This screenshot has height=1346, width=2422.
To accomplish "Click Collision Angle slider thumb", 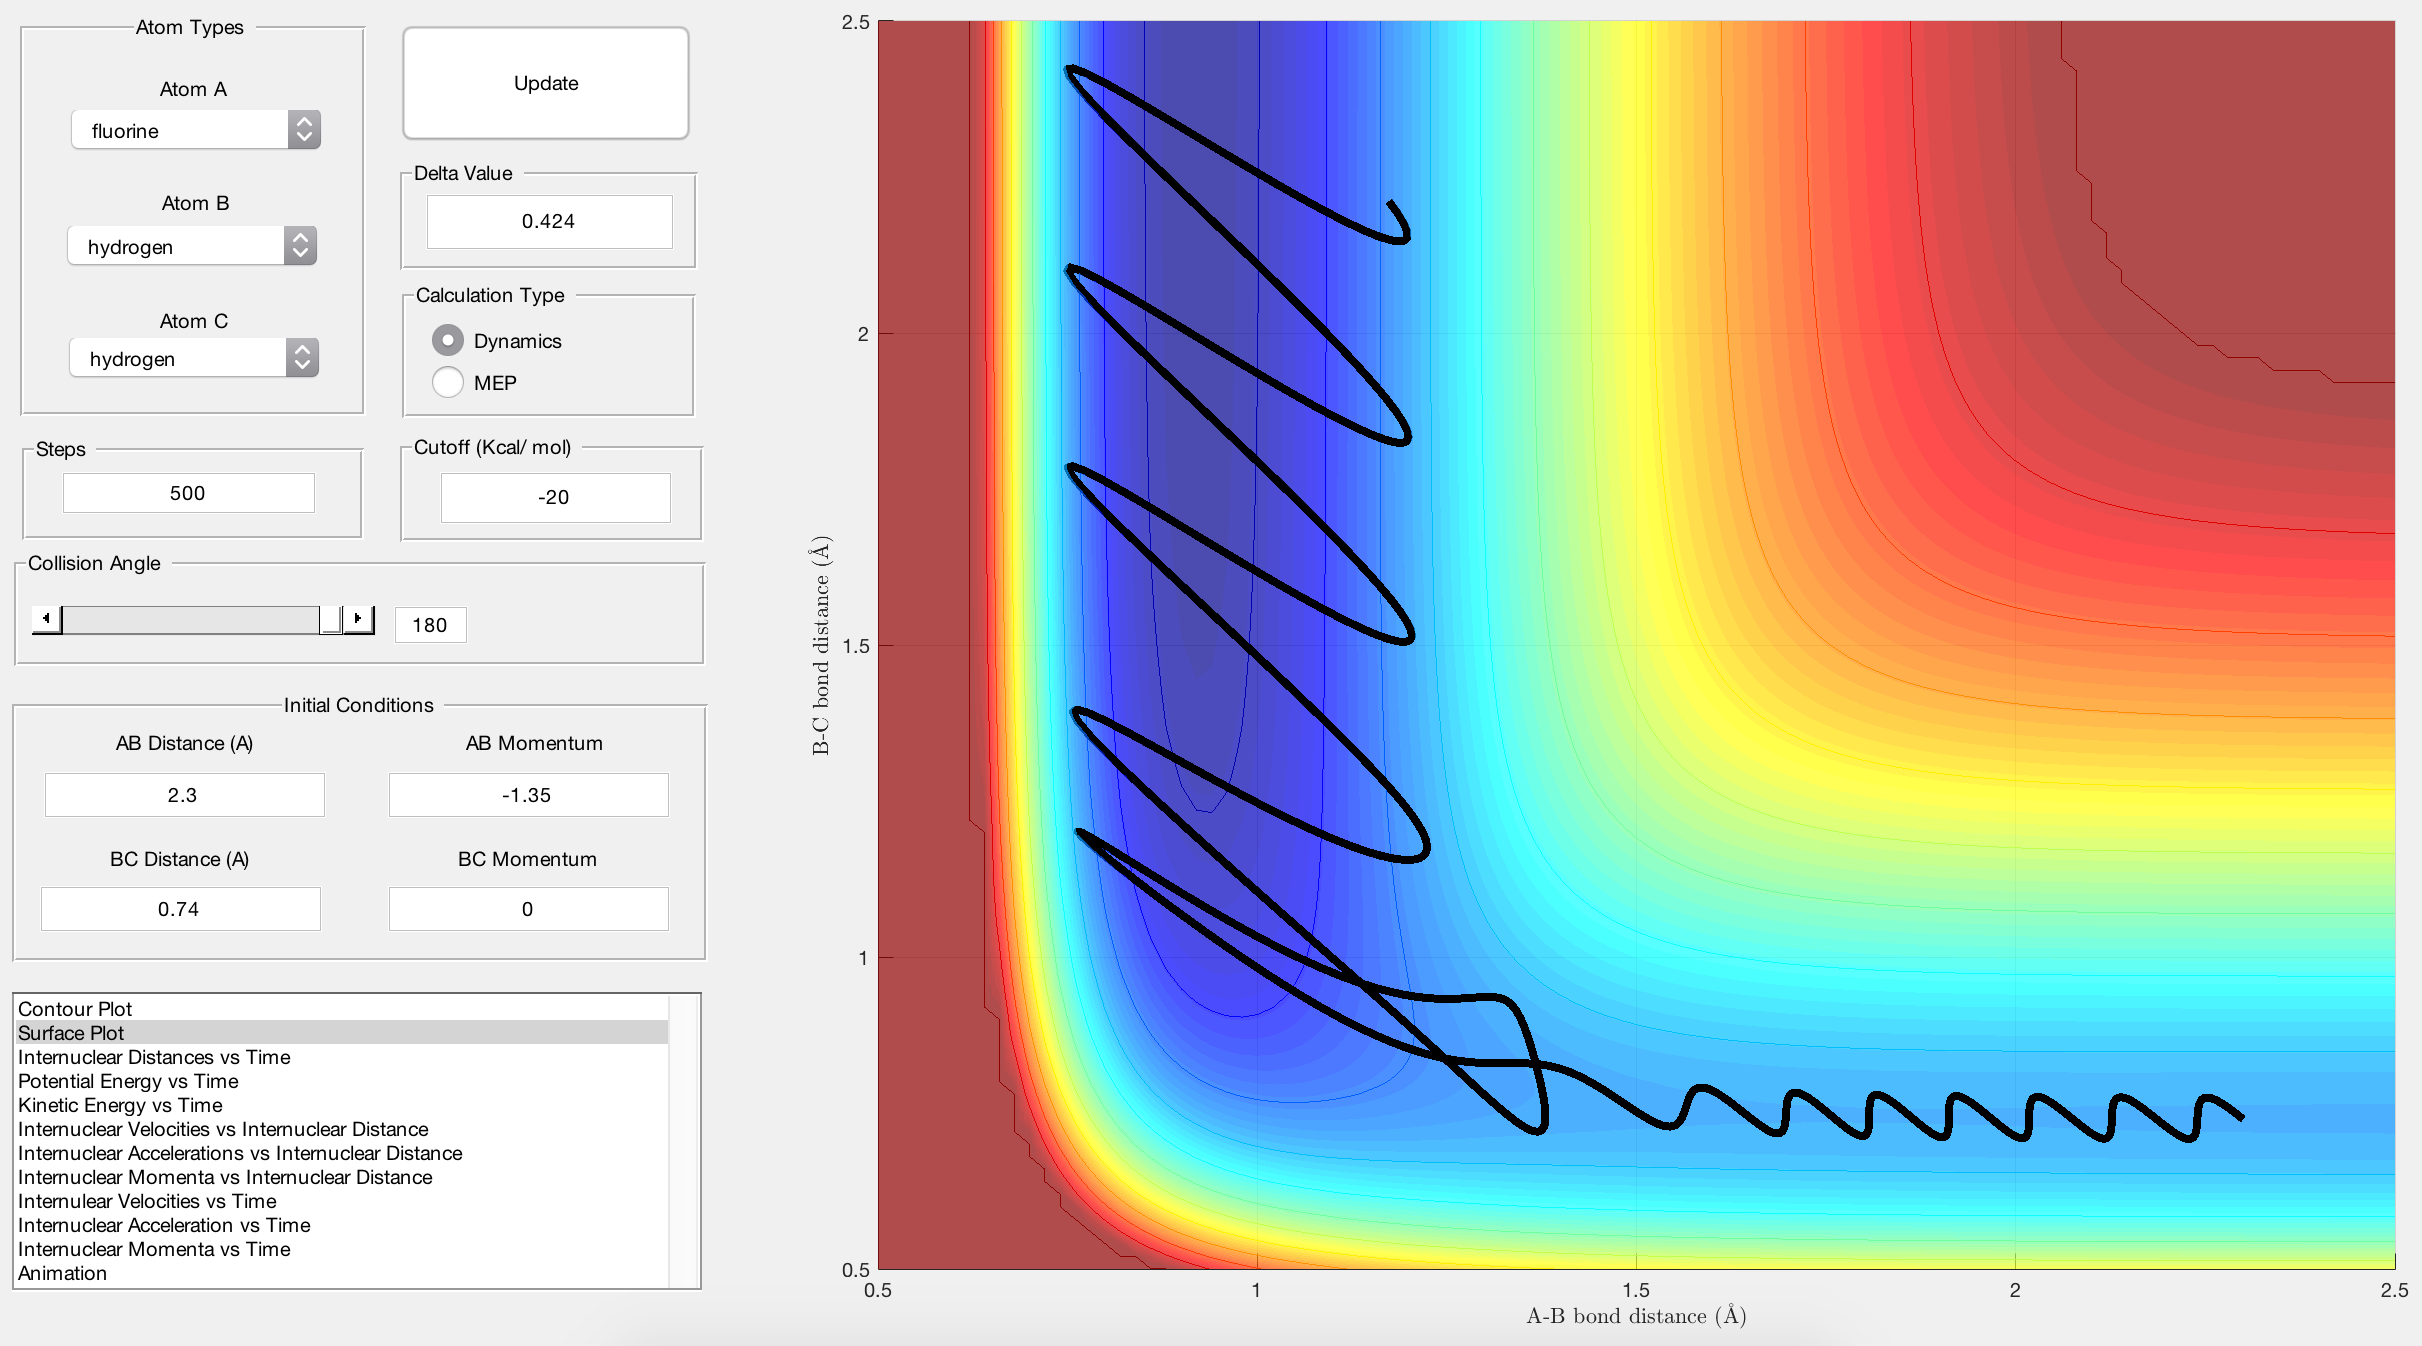I will coord(330,619).
